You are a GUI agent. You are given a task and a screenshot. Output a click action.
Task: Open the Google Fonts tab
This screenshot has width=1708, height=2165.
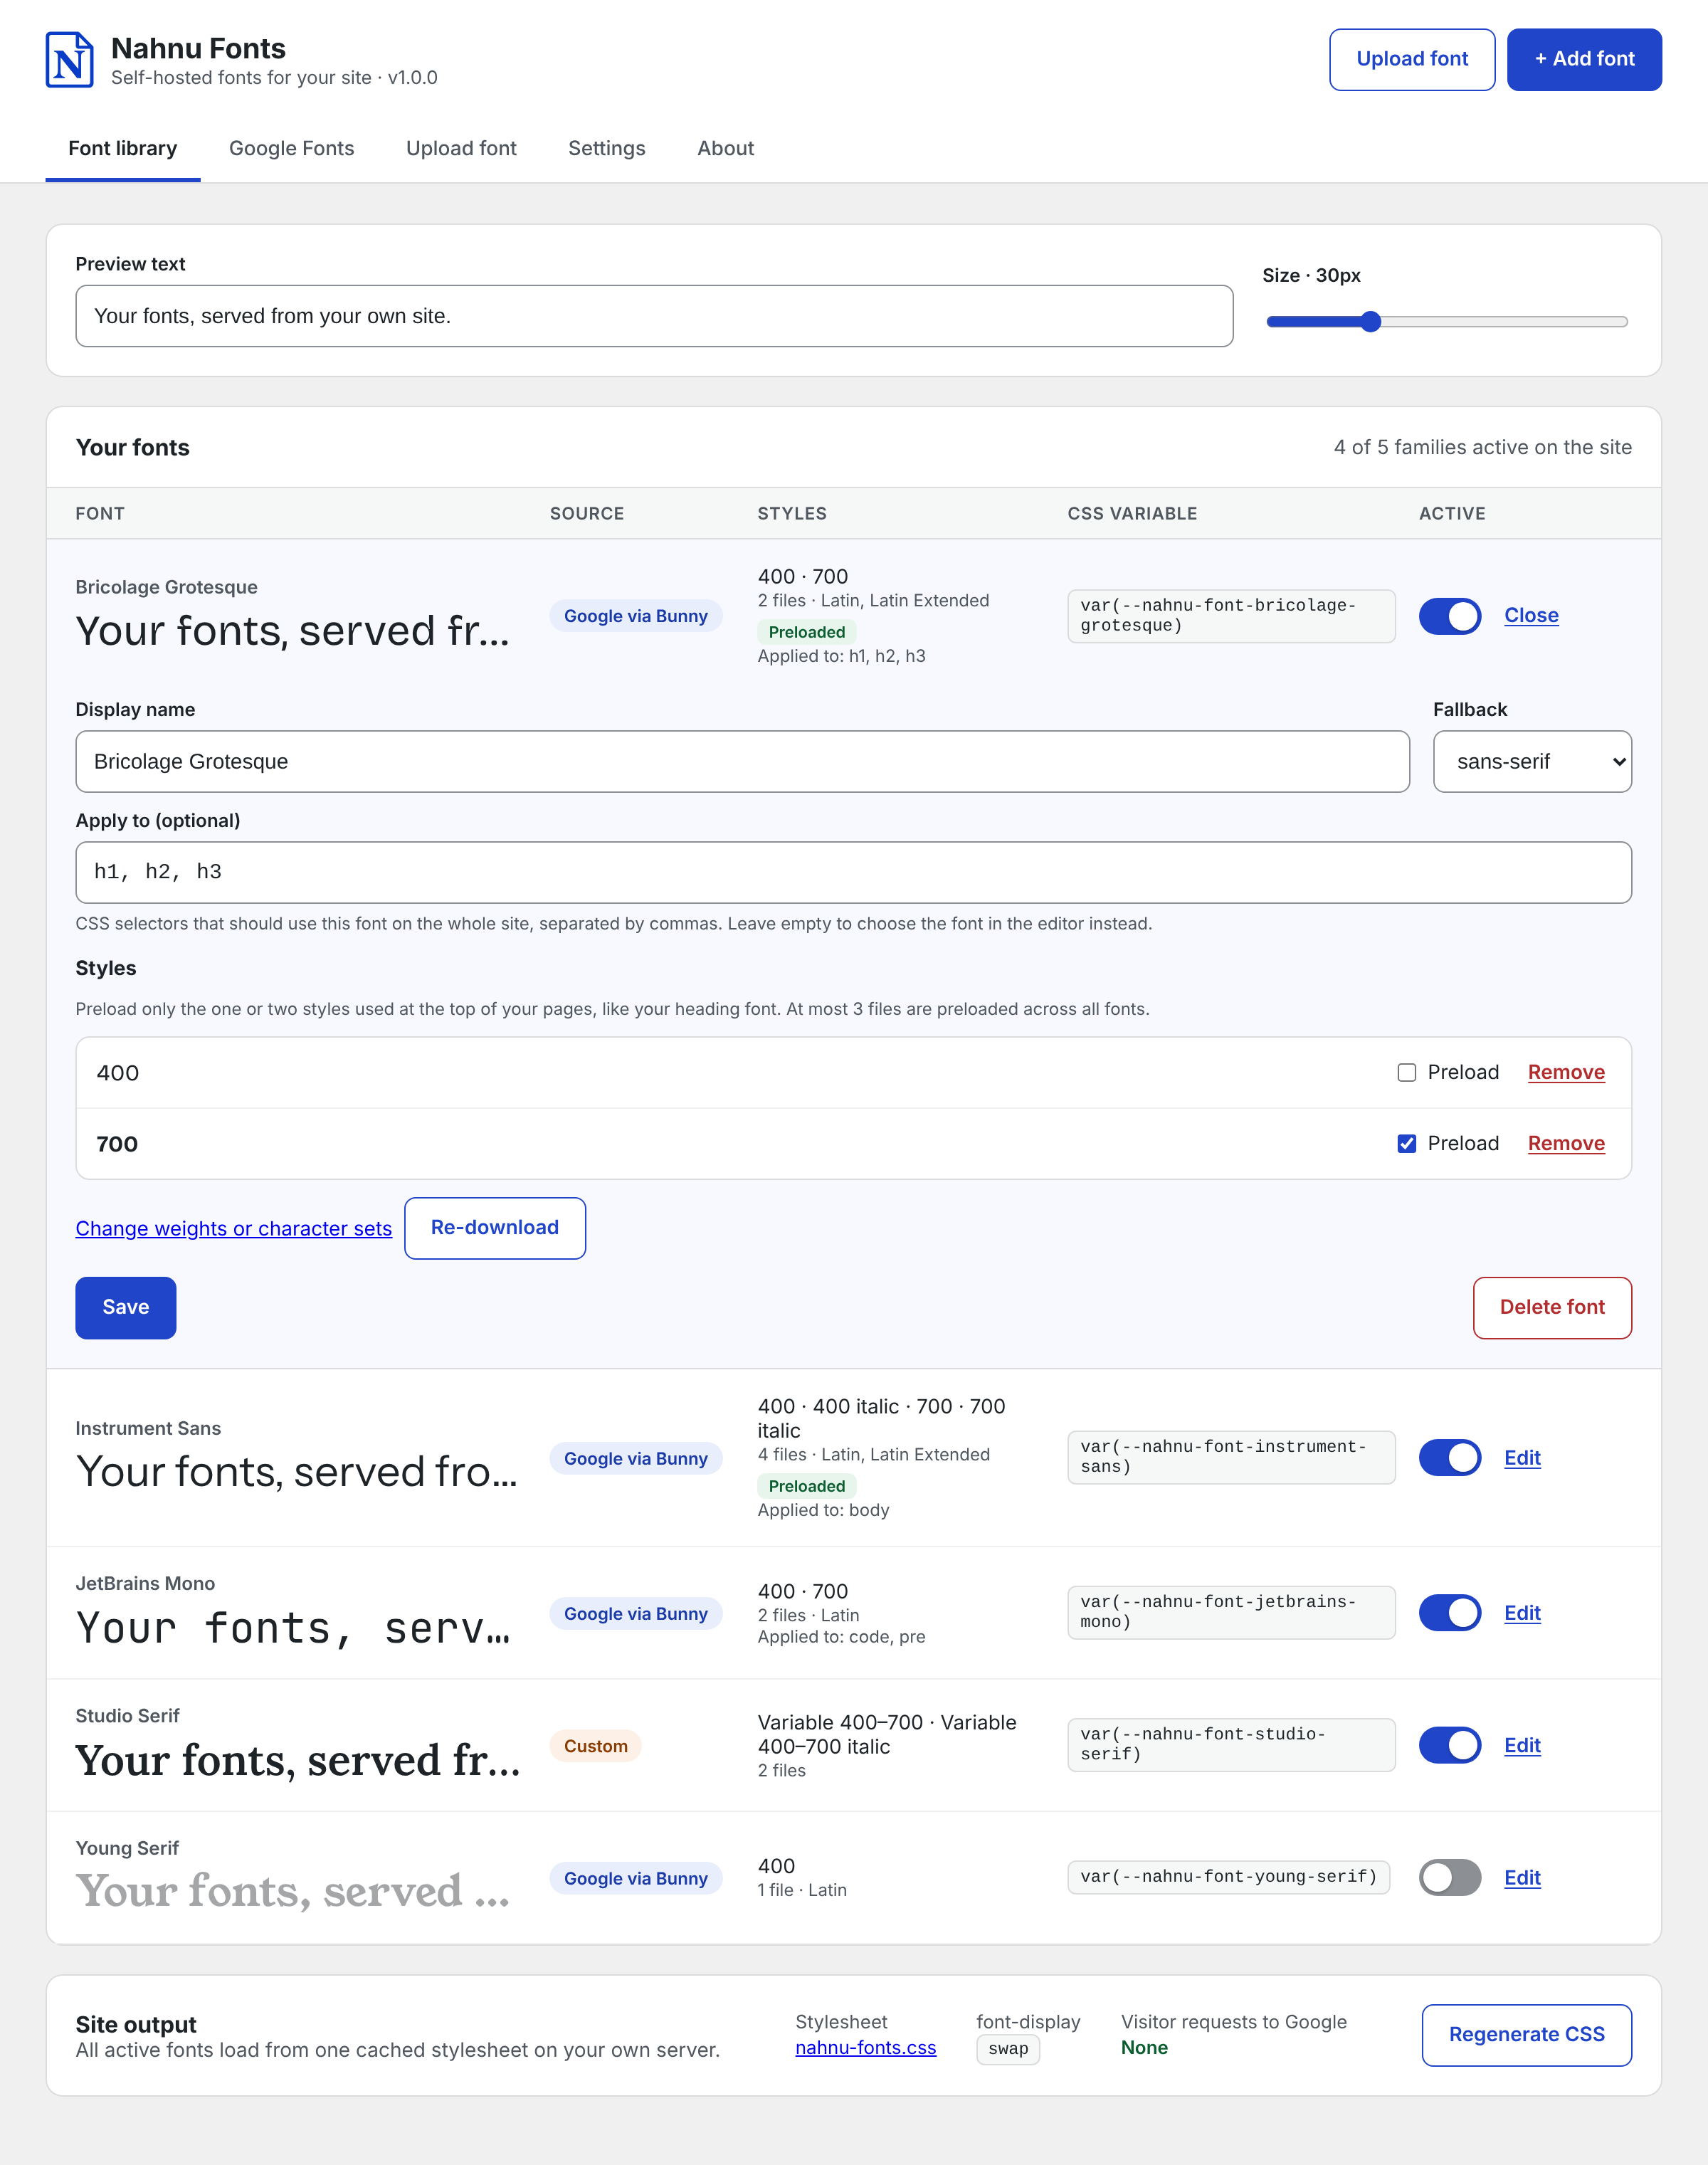(291, 148)
